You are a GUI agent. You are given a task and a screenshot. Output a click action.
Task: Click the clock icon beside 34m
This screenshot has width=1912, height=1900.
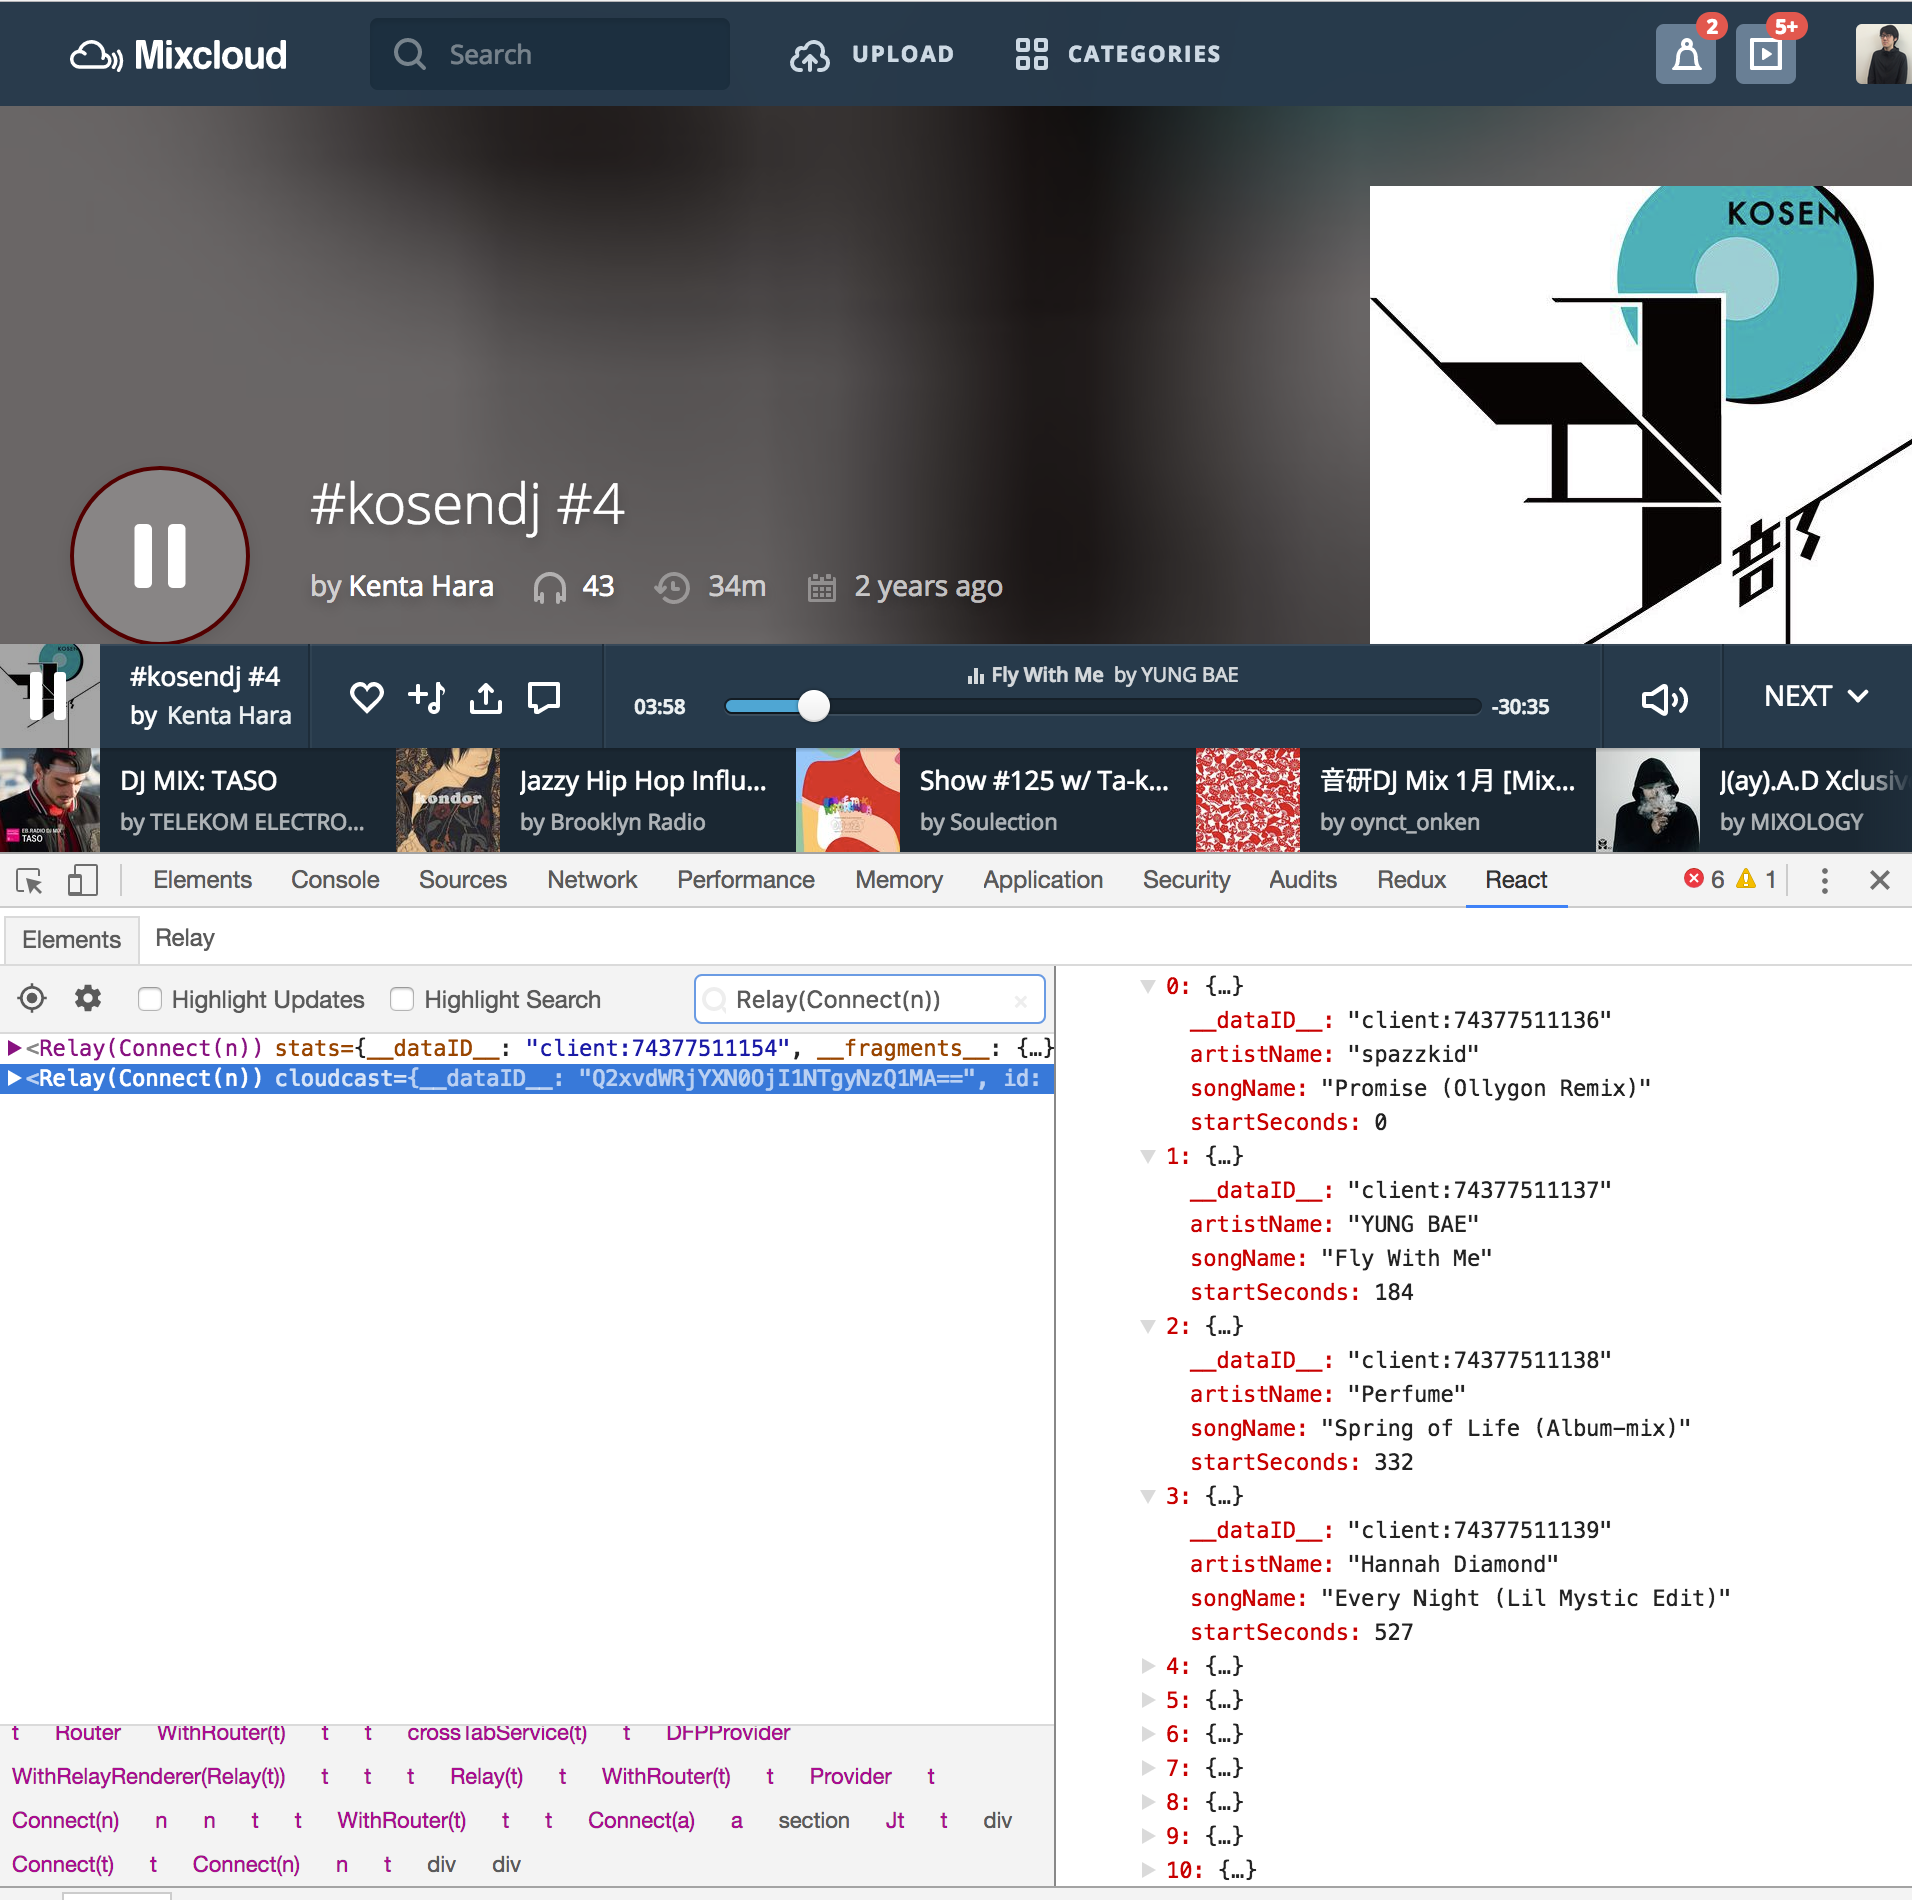coord(672,587)
